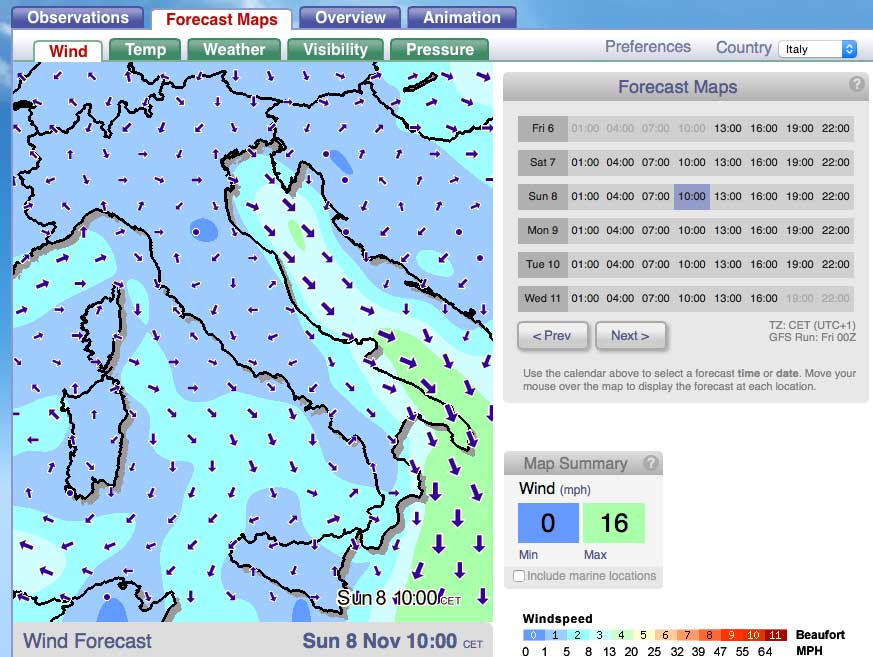Viewport: 873px width, 657px height.
Task: Open the Animation tab
Action: tap(461, 17)
